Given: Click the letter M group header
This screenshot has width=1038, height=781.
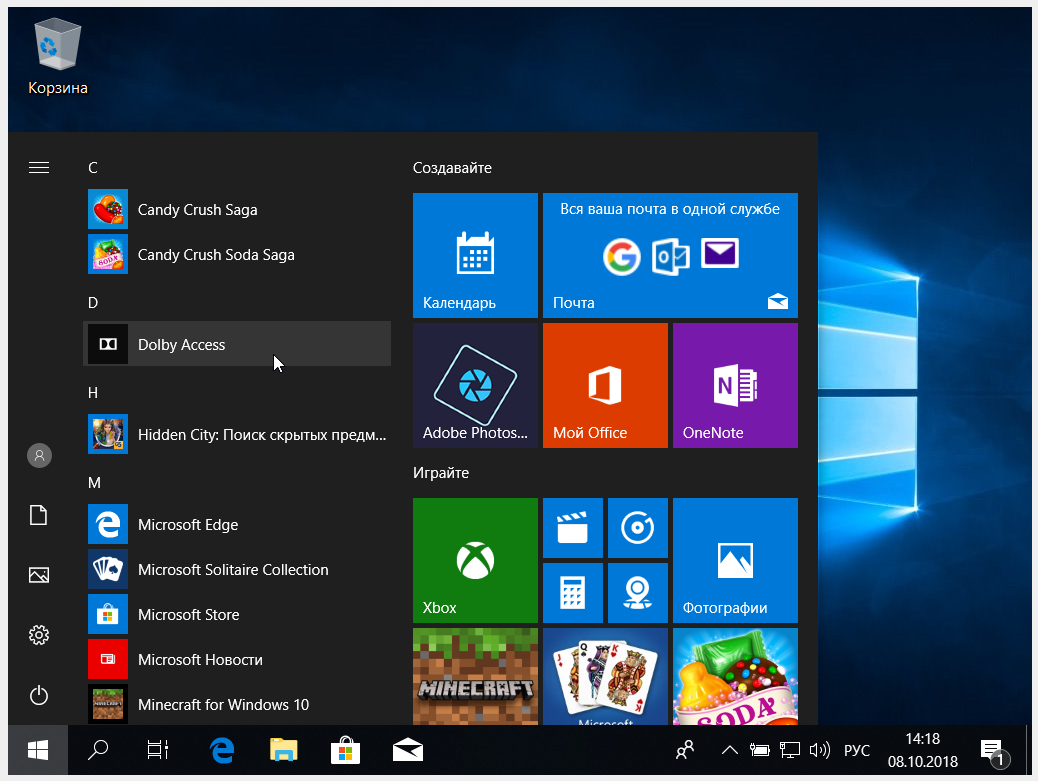Looking at the screenshot, I should pos(95,483).
